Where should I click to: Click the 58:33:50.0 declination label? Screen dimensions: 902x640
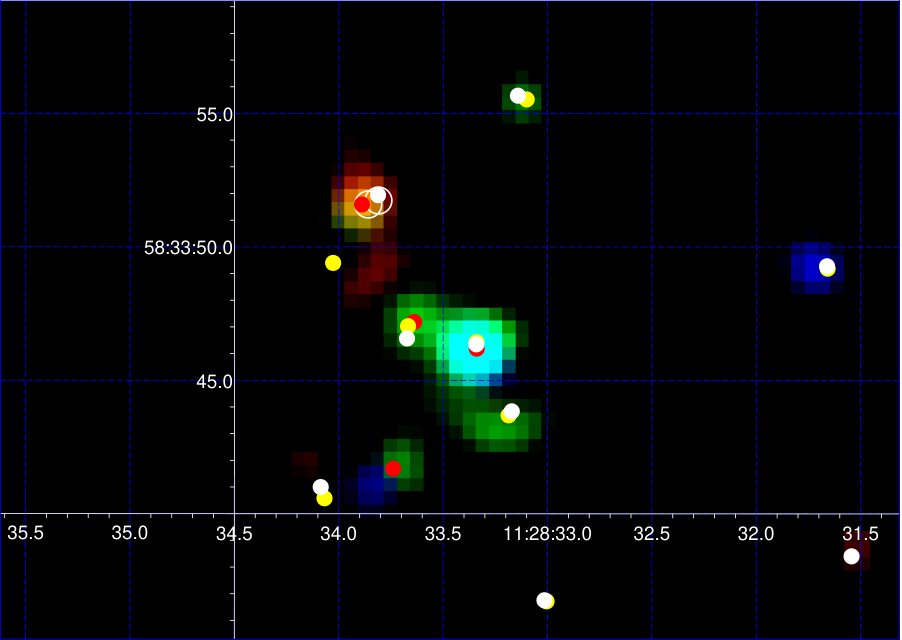[188, 248]
